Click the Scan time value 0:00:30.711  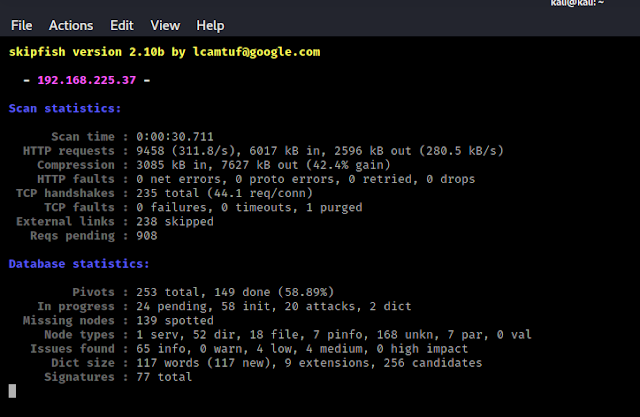tap(175, 137)
